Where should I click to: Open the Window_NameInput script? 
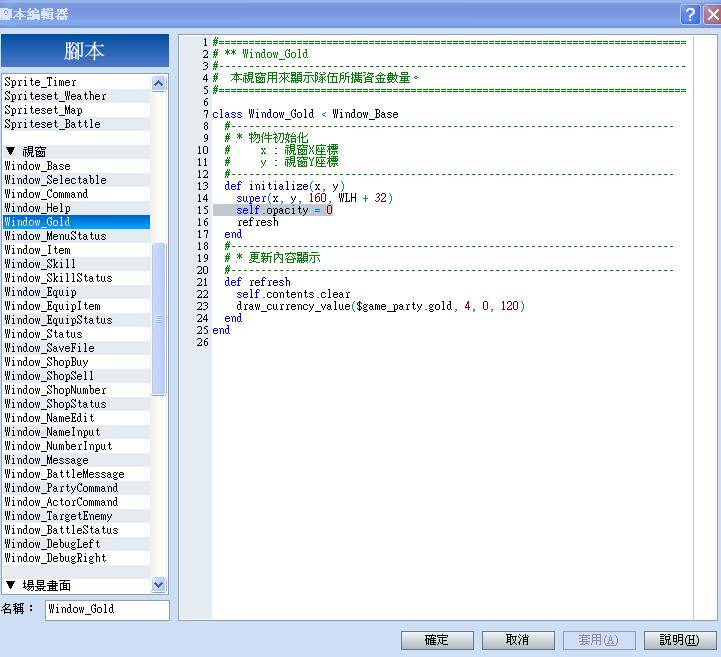pos(76,432)
